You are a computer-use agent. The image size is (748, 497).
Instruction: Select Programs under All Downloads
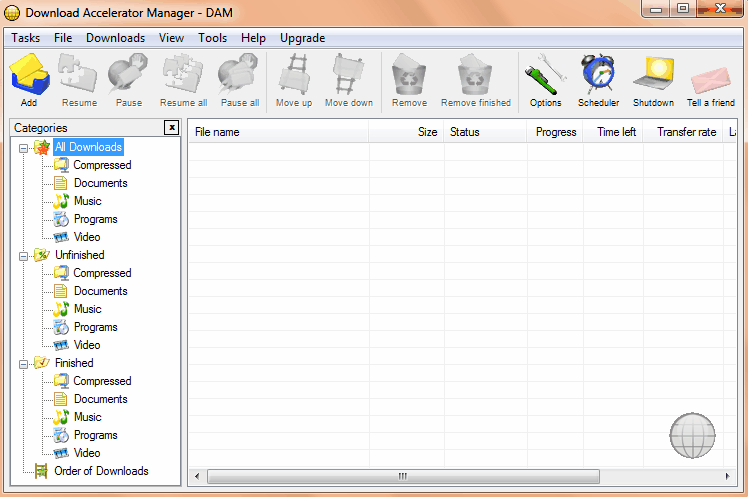coord(95,219)
